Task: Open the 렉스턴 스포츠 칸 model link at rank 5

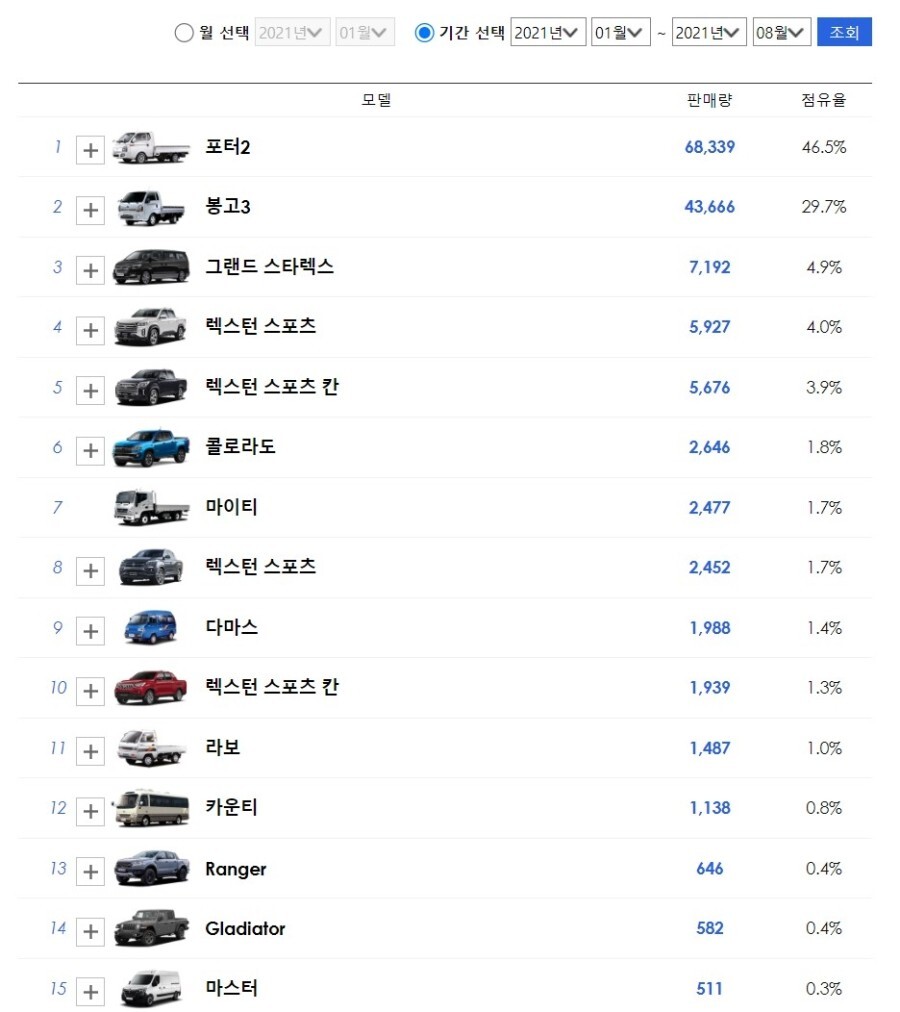Action: (272, 387)
